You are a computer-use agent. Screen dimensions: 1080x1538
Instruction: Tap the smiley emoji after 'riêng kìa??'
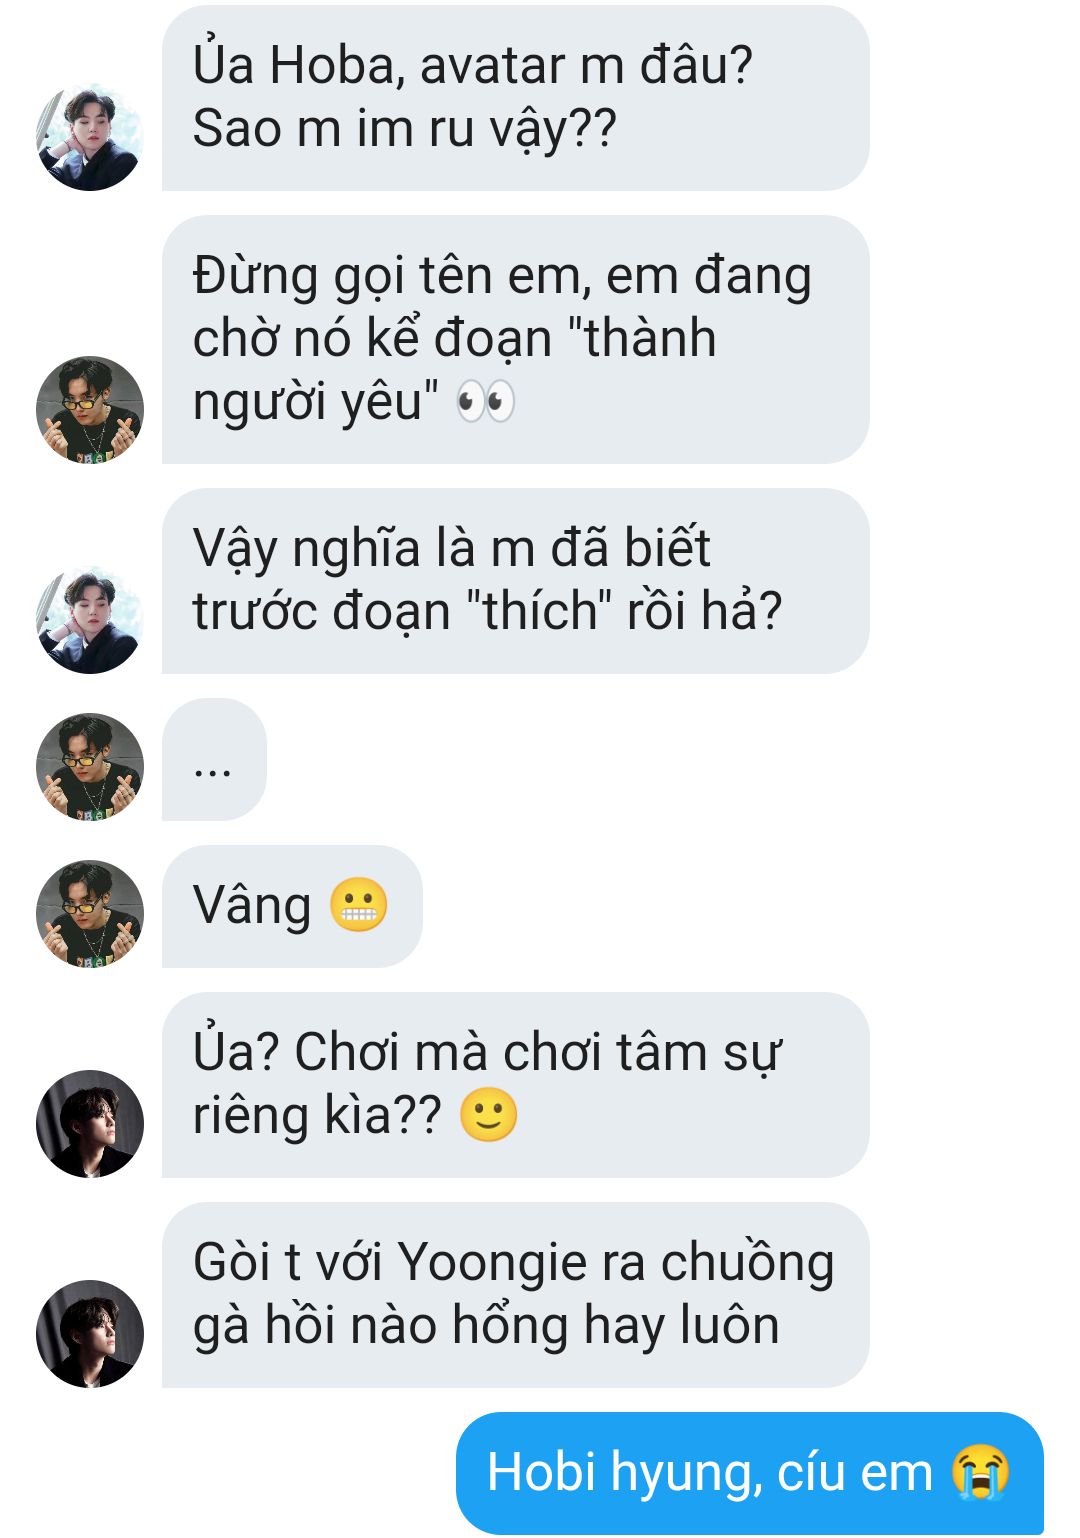[488, 1115]
